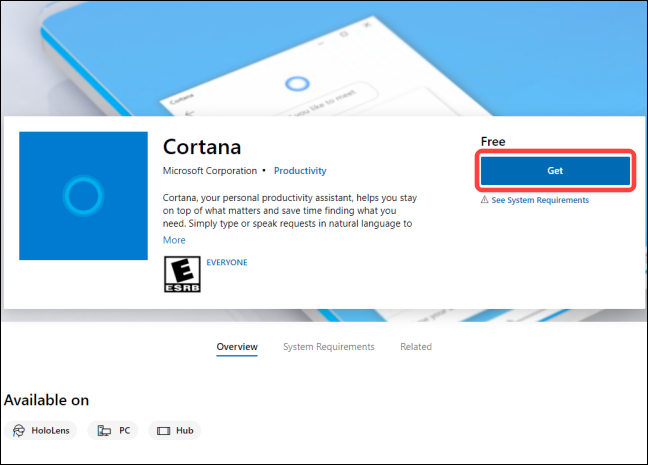Click the HoloLens device icon
Image resolution: width=648 pixels, height=465 pixels.
click(19, 431)
